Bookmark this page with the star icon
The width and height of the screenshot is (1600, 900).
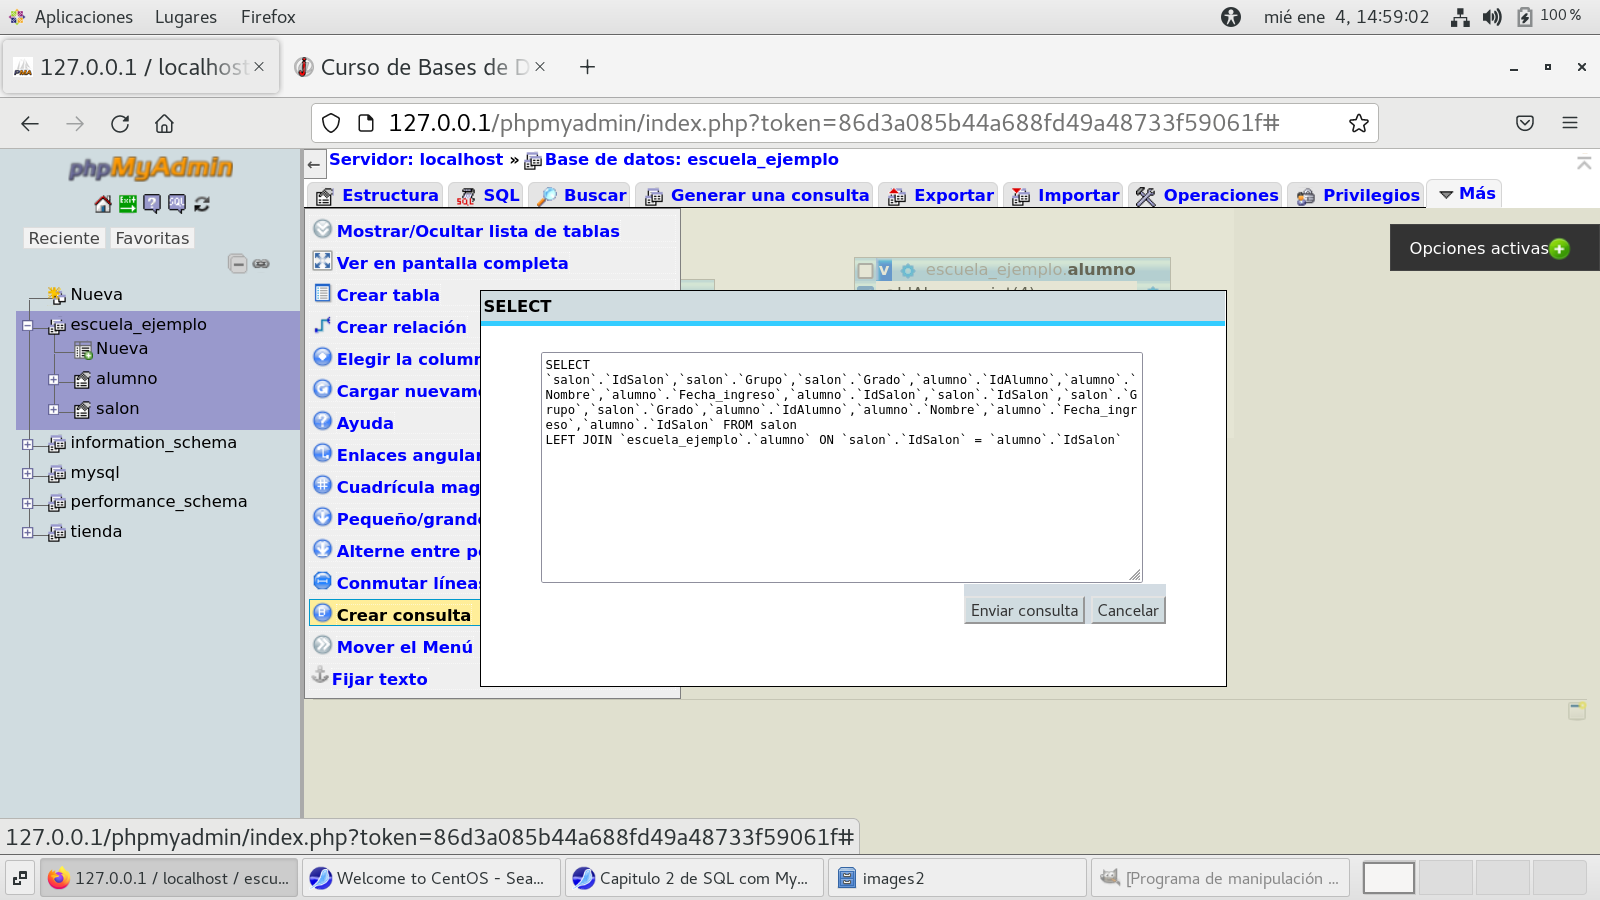(x=1358, y=123)
